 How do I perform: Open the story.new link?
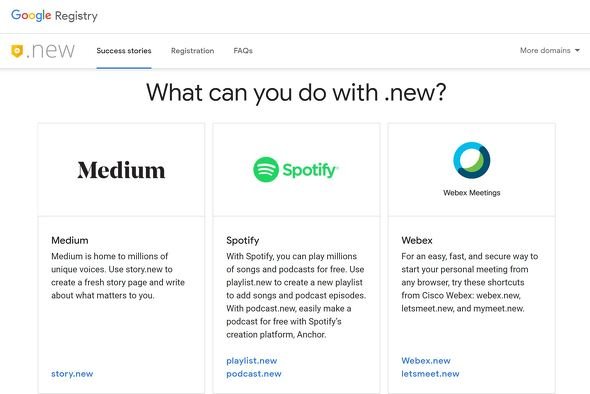[x=72, y=374]
